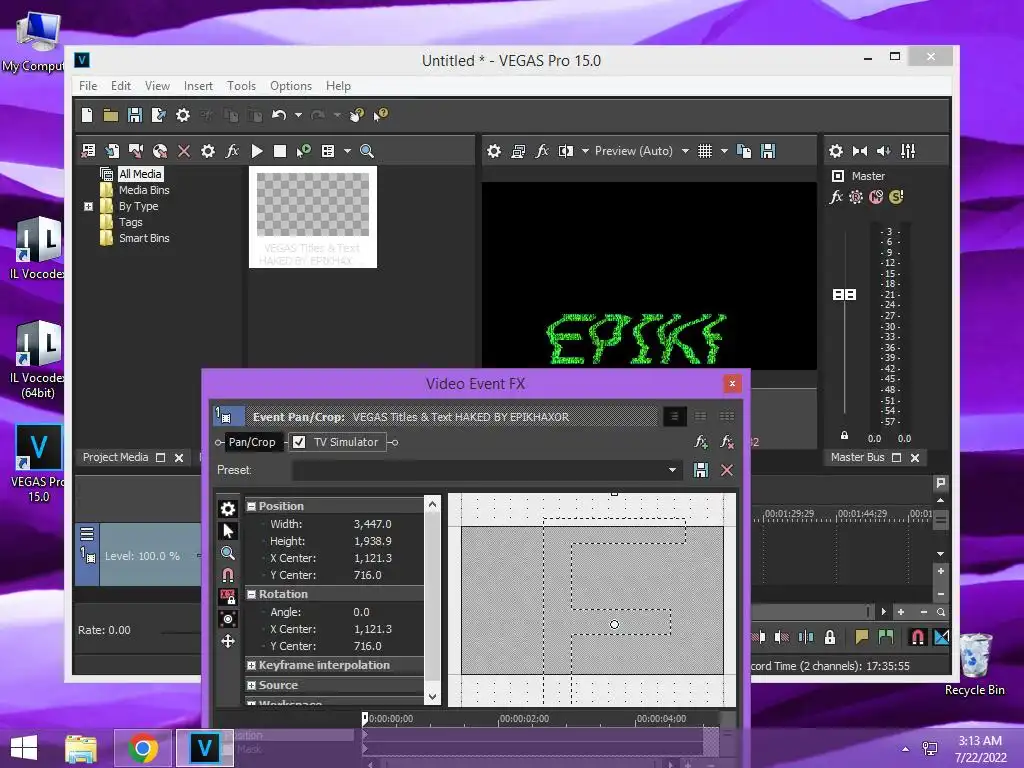Collapse the Rotation properties group
1024x768 pixels.
coord(251,594)
